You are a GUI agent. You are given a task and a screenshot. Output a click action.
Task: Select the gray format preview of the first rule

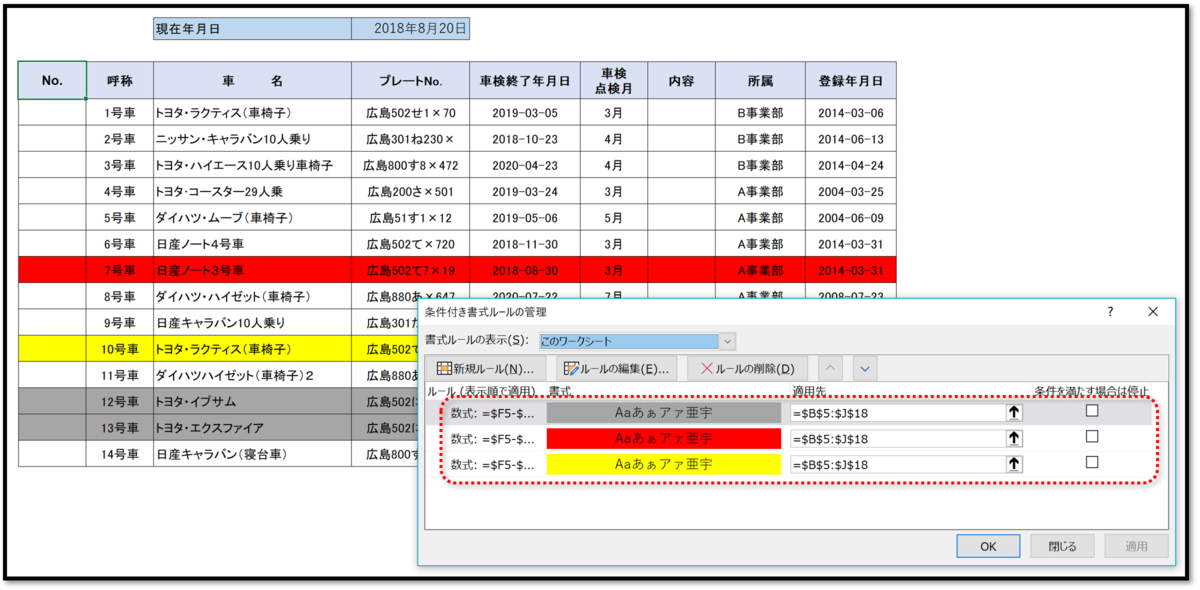[x=663, y=412]
